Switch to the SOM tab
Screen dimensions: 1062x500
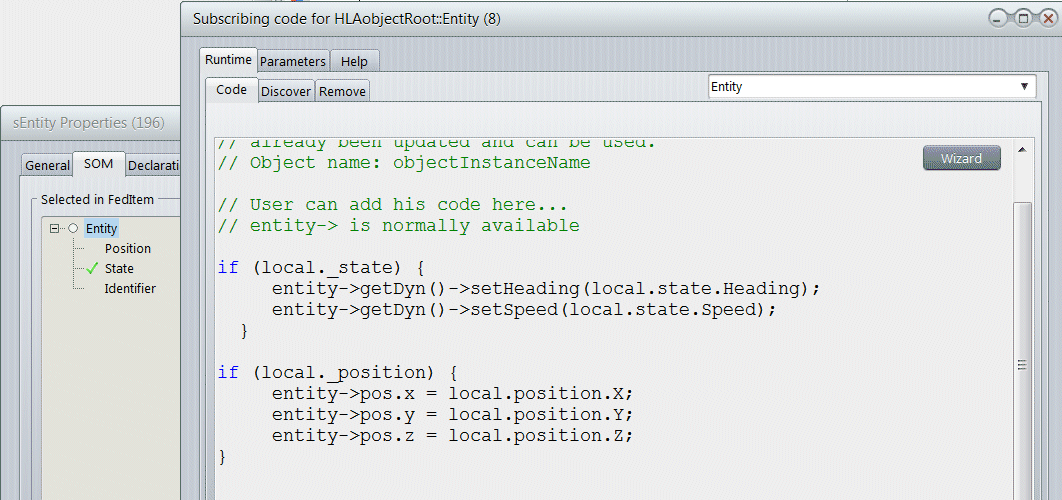coord(98,165)
